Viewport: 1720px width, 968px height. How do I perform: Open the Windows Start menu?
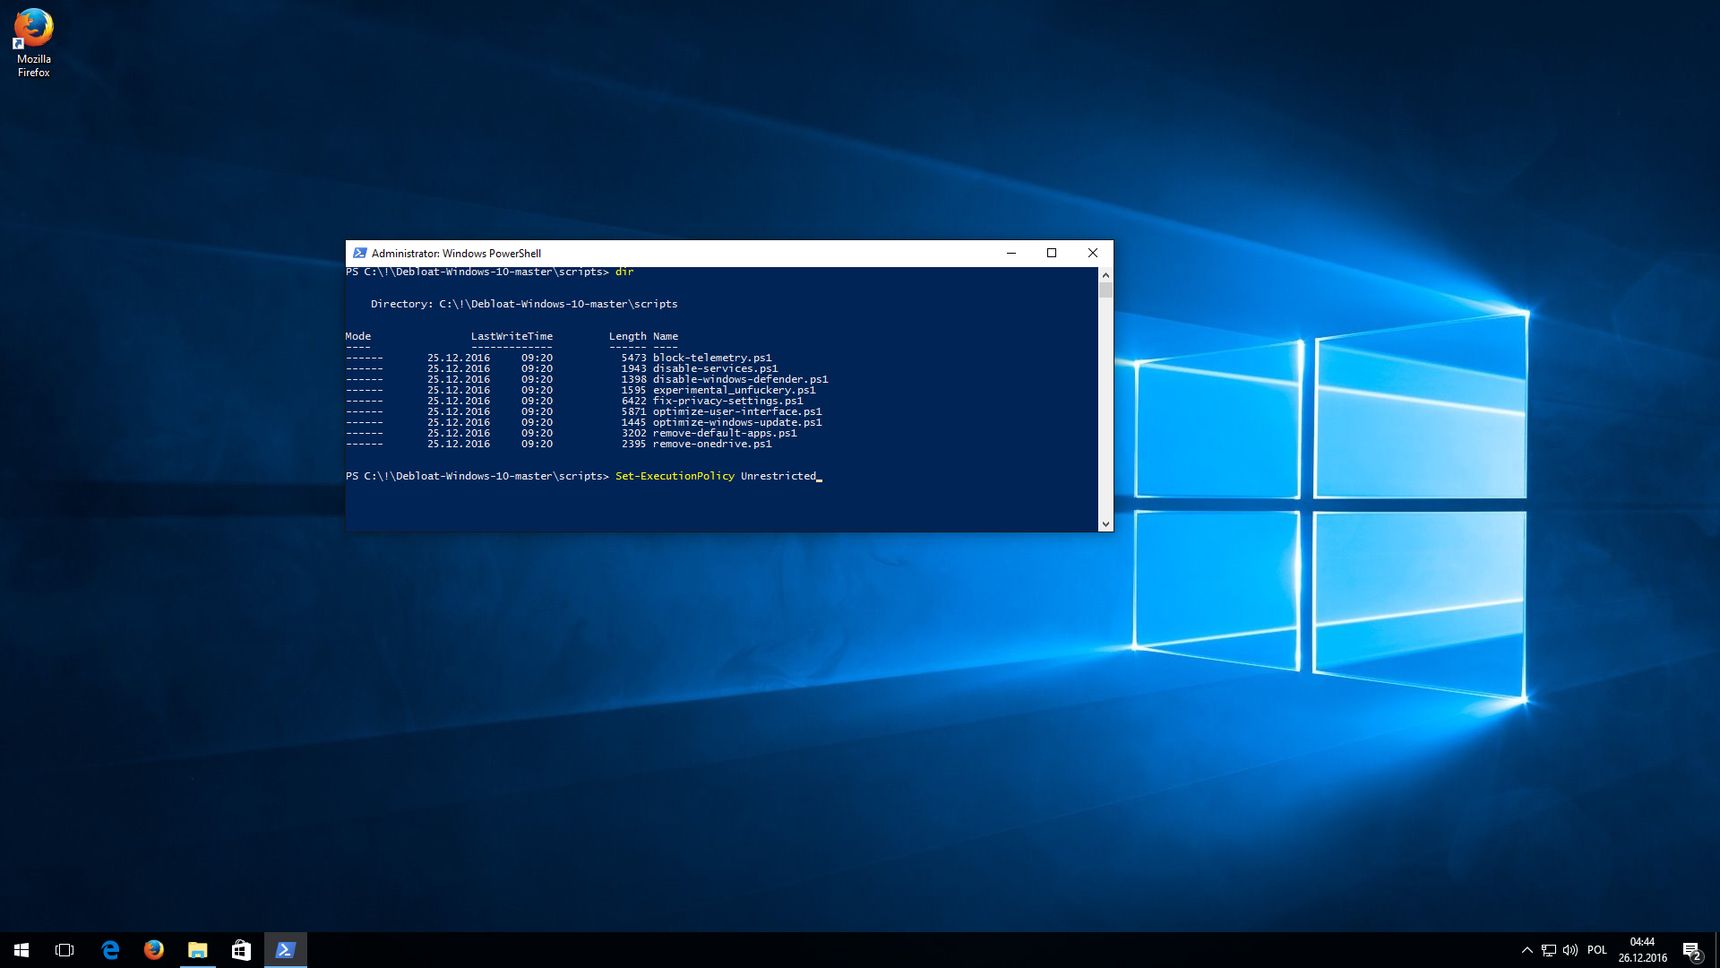pos(21,950)
